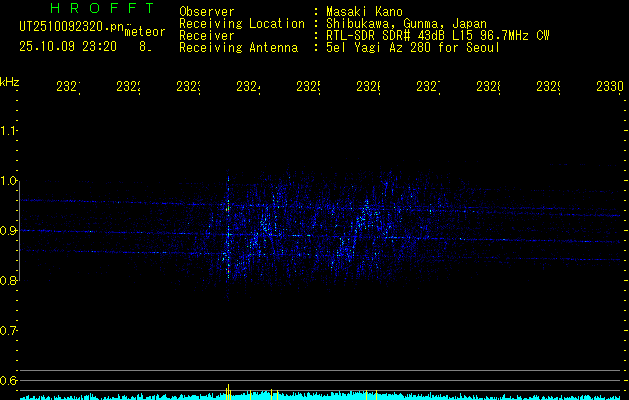Viewport: 629px width, 400px height.
Task: Click the kHz axis unit label
Action: 9,81
